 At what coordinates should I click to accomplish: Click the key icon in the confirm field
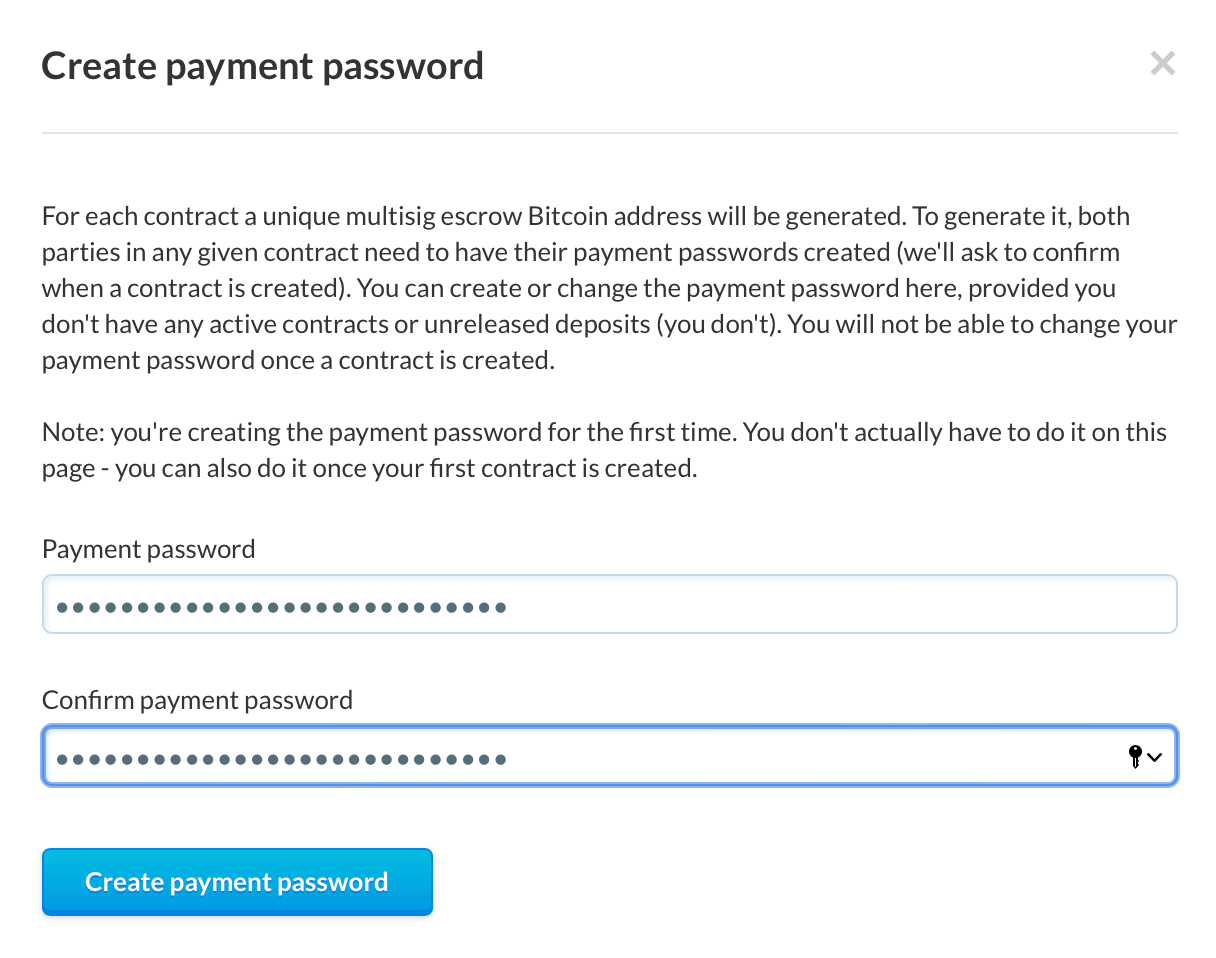point(1135,757)
